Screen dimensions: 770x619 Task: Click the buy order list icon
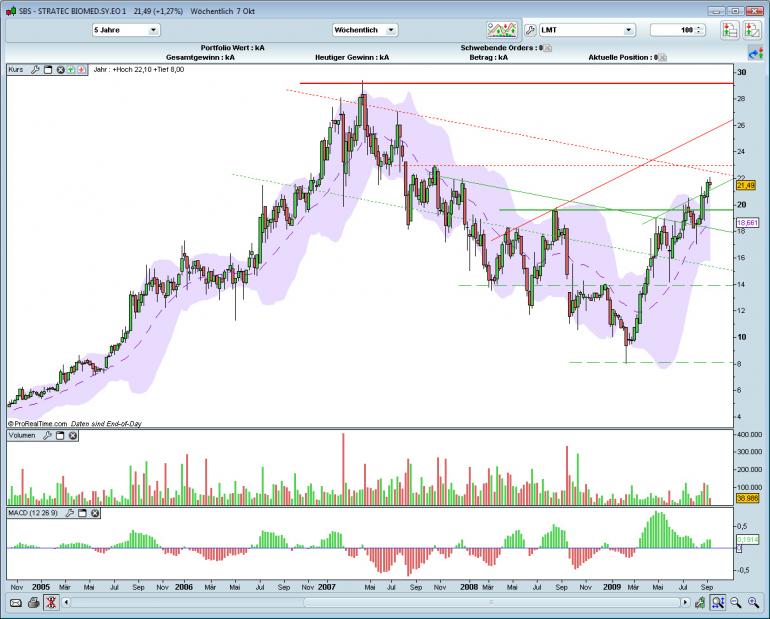pyautogui.click(x=730, y=30)
